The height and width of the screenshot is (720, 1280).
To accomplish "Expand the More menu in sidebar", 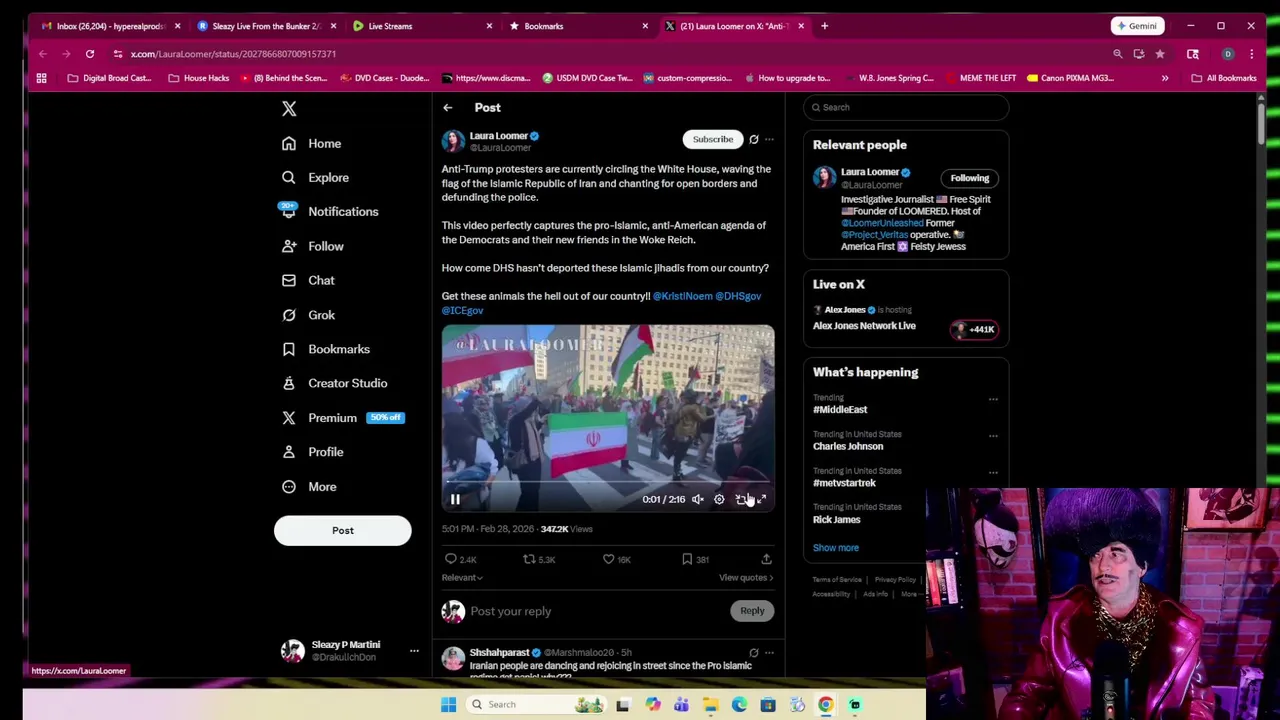I will (x=309, y=486).
